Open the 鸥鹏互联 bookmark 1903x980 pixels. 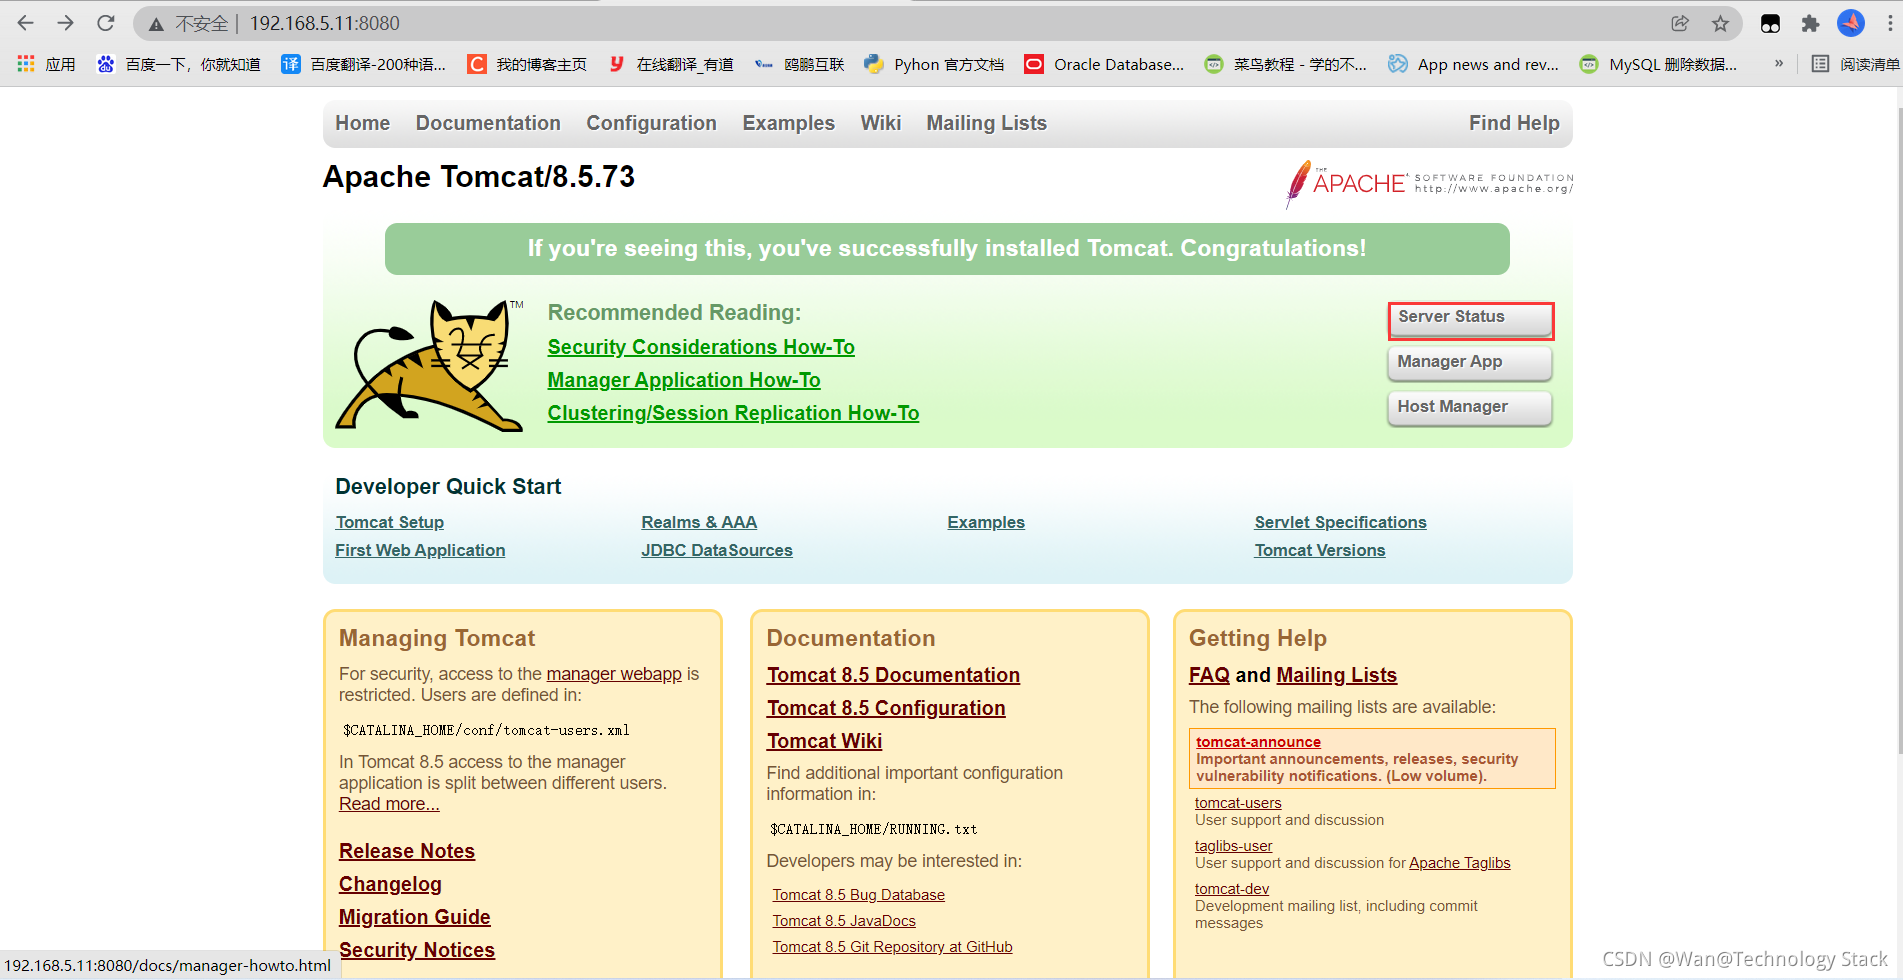(799, 64)
